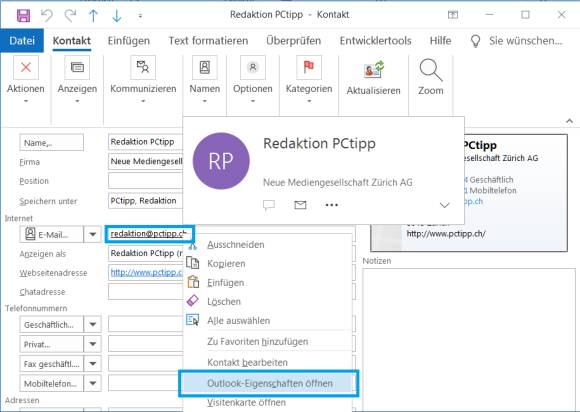
Task: Go to previous item with up arrow
Action: tap(93, 16)
